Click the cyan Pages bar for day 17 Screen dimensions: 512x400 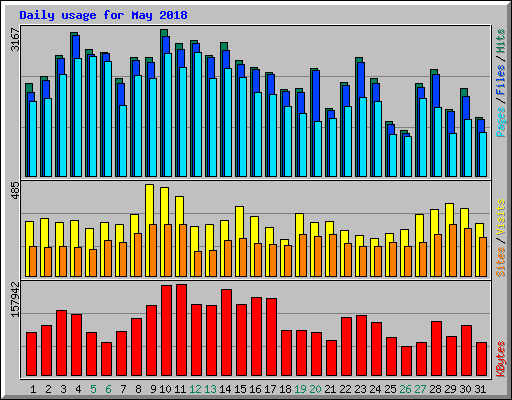[x=273, y=135]
